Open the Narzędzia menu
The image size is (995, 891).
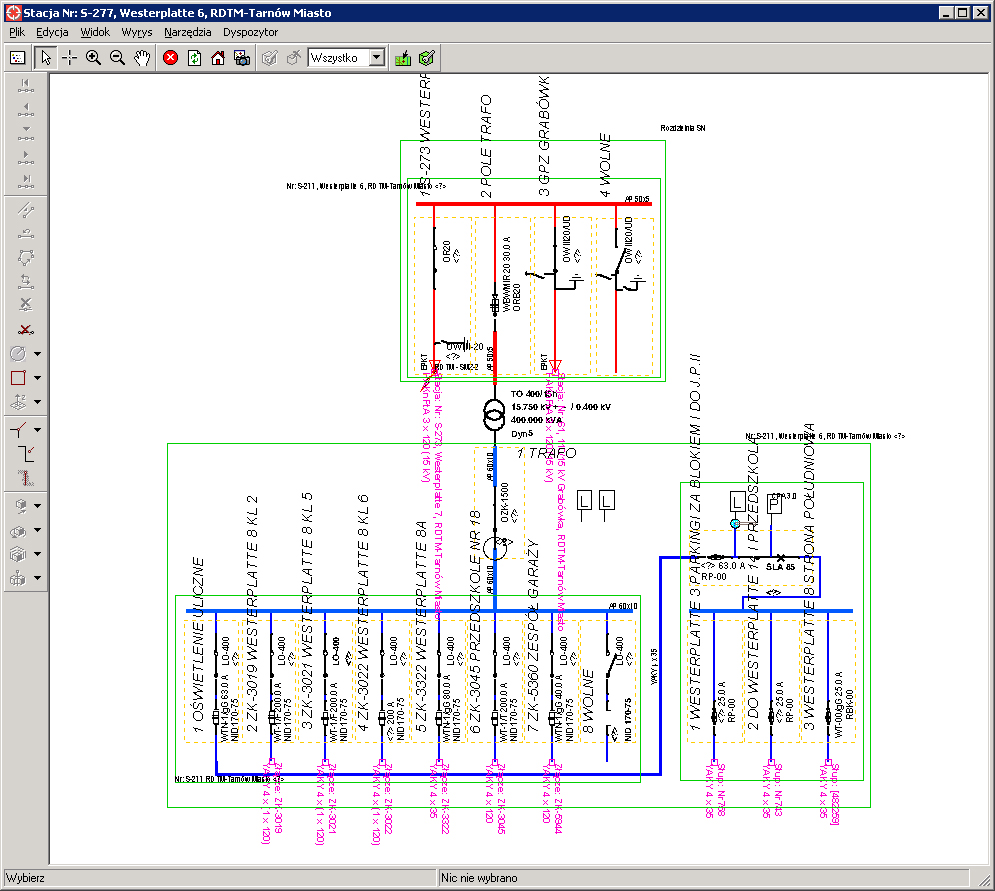(x=188, y=32)
